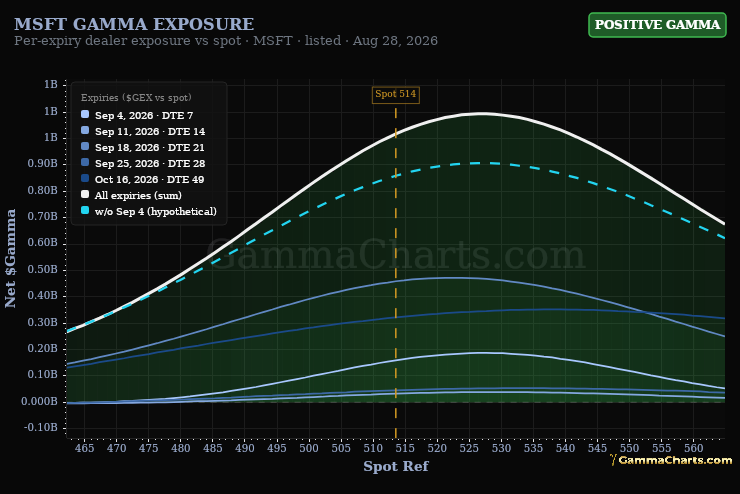Image resolution: width=740 pixels, height=494 pixels.
Task: Click the 555 x-axis tick label
Action: 662,448
